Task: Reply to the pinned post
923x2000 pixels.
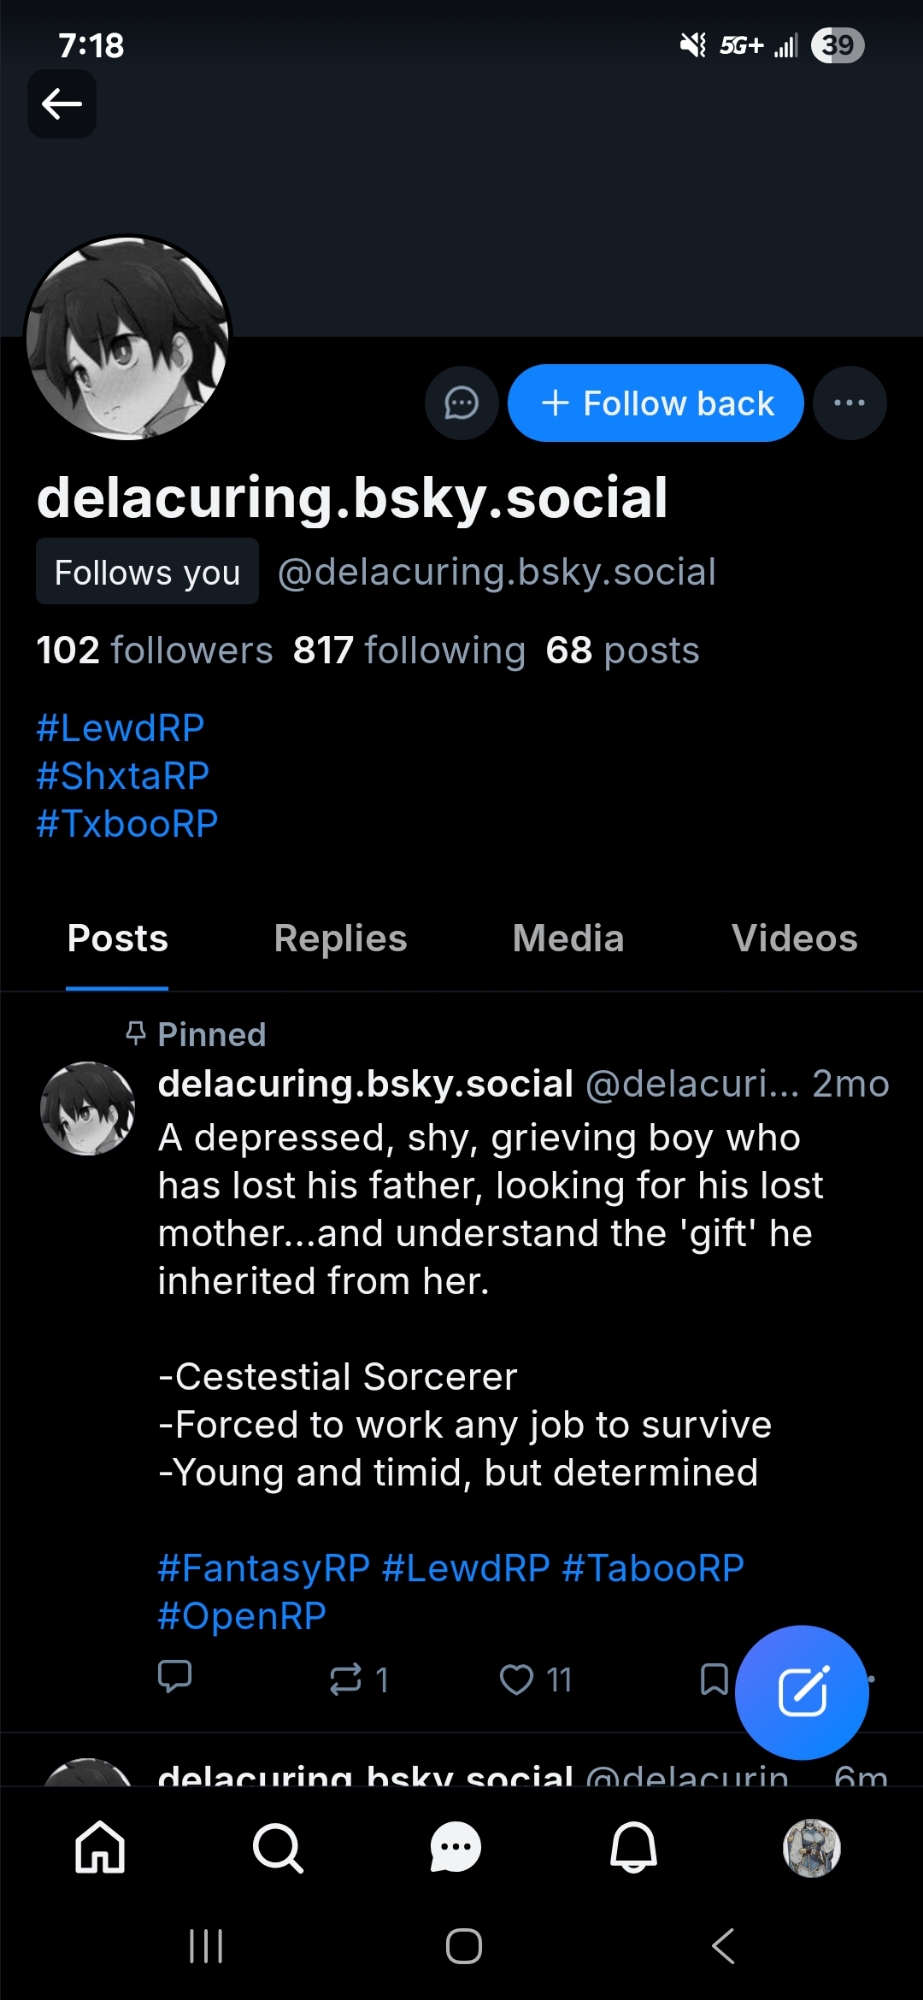Action: (175, 1676)
